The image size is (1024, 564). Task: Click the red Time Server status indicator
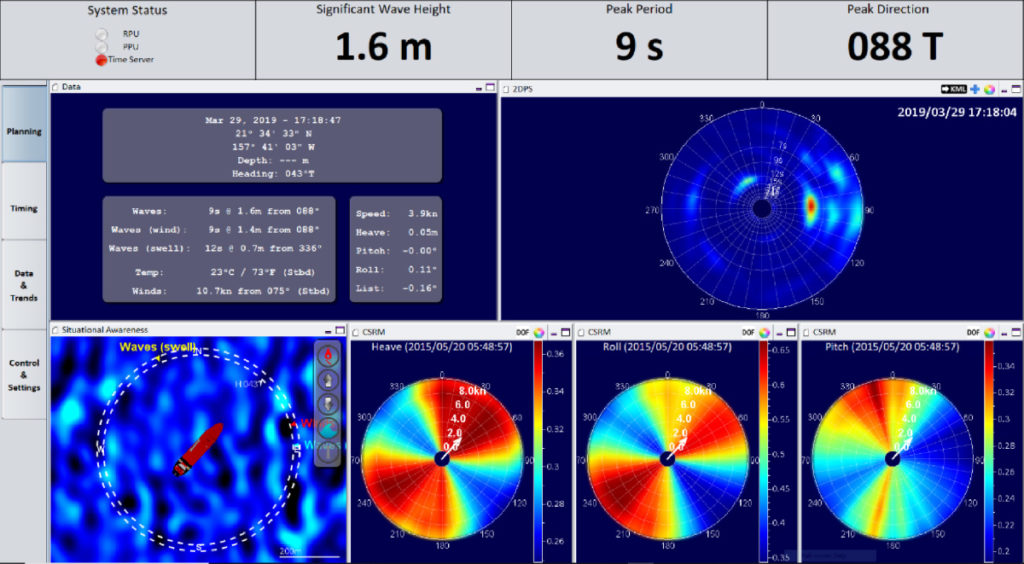(x=102, y=59)
